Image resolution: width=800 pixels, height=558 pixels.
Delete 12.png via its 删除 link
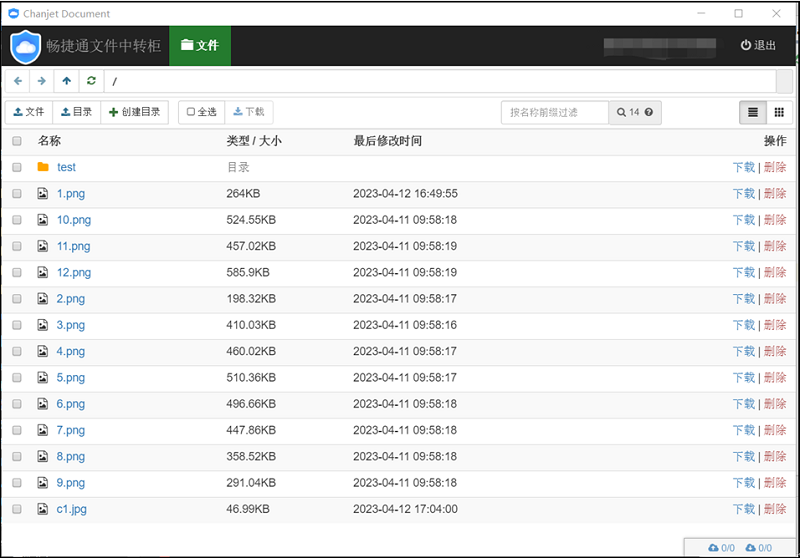click(775, 272)
